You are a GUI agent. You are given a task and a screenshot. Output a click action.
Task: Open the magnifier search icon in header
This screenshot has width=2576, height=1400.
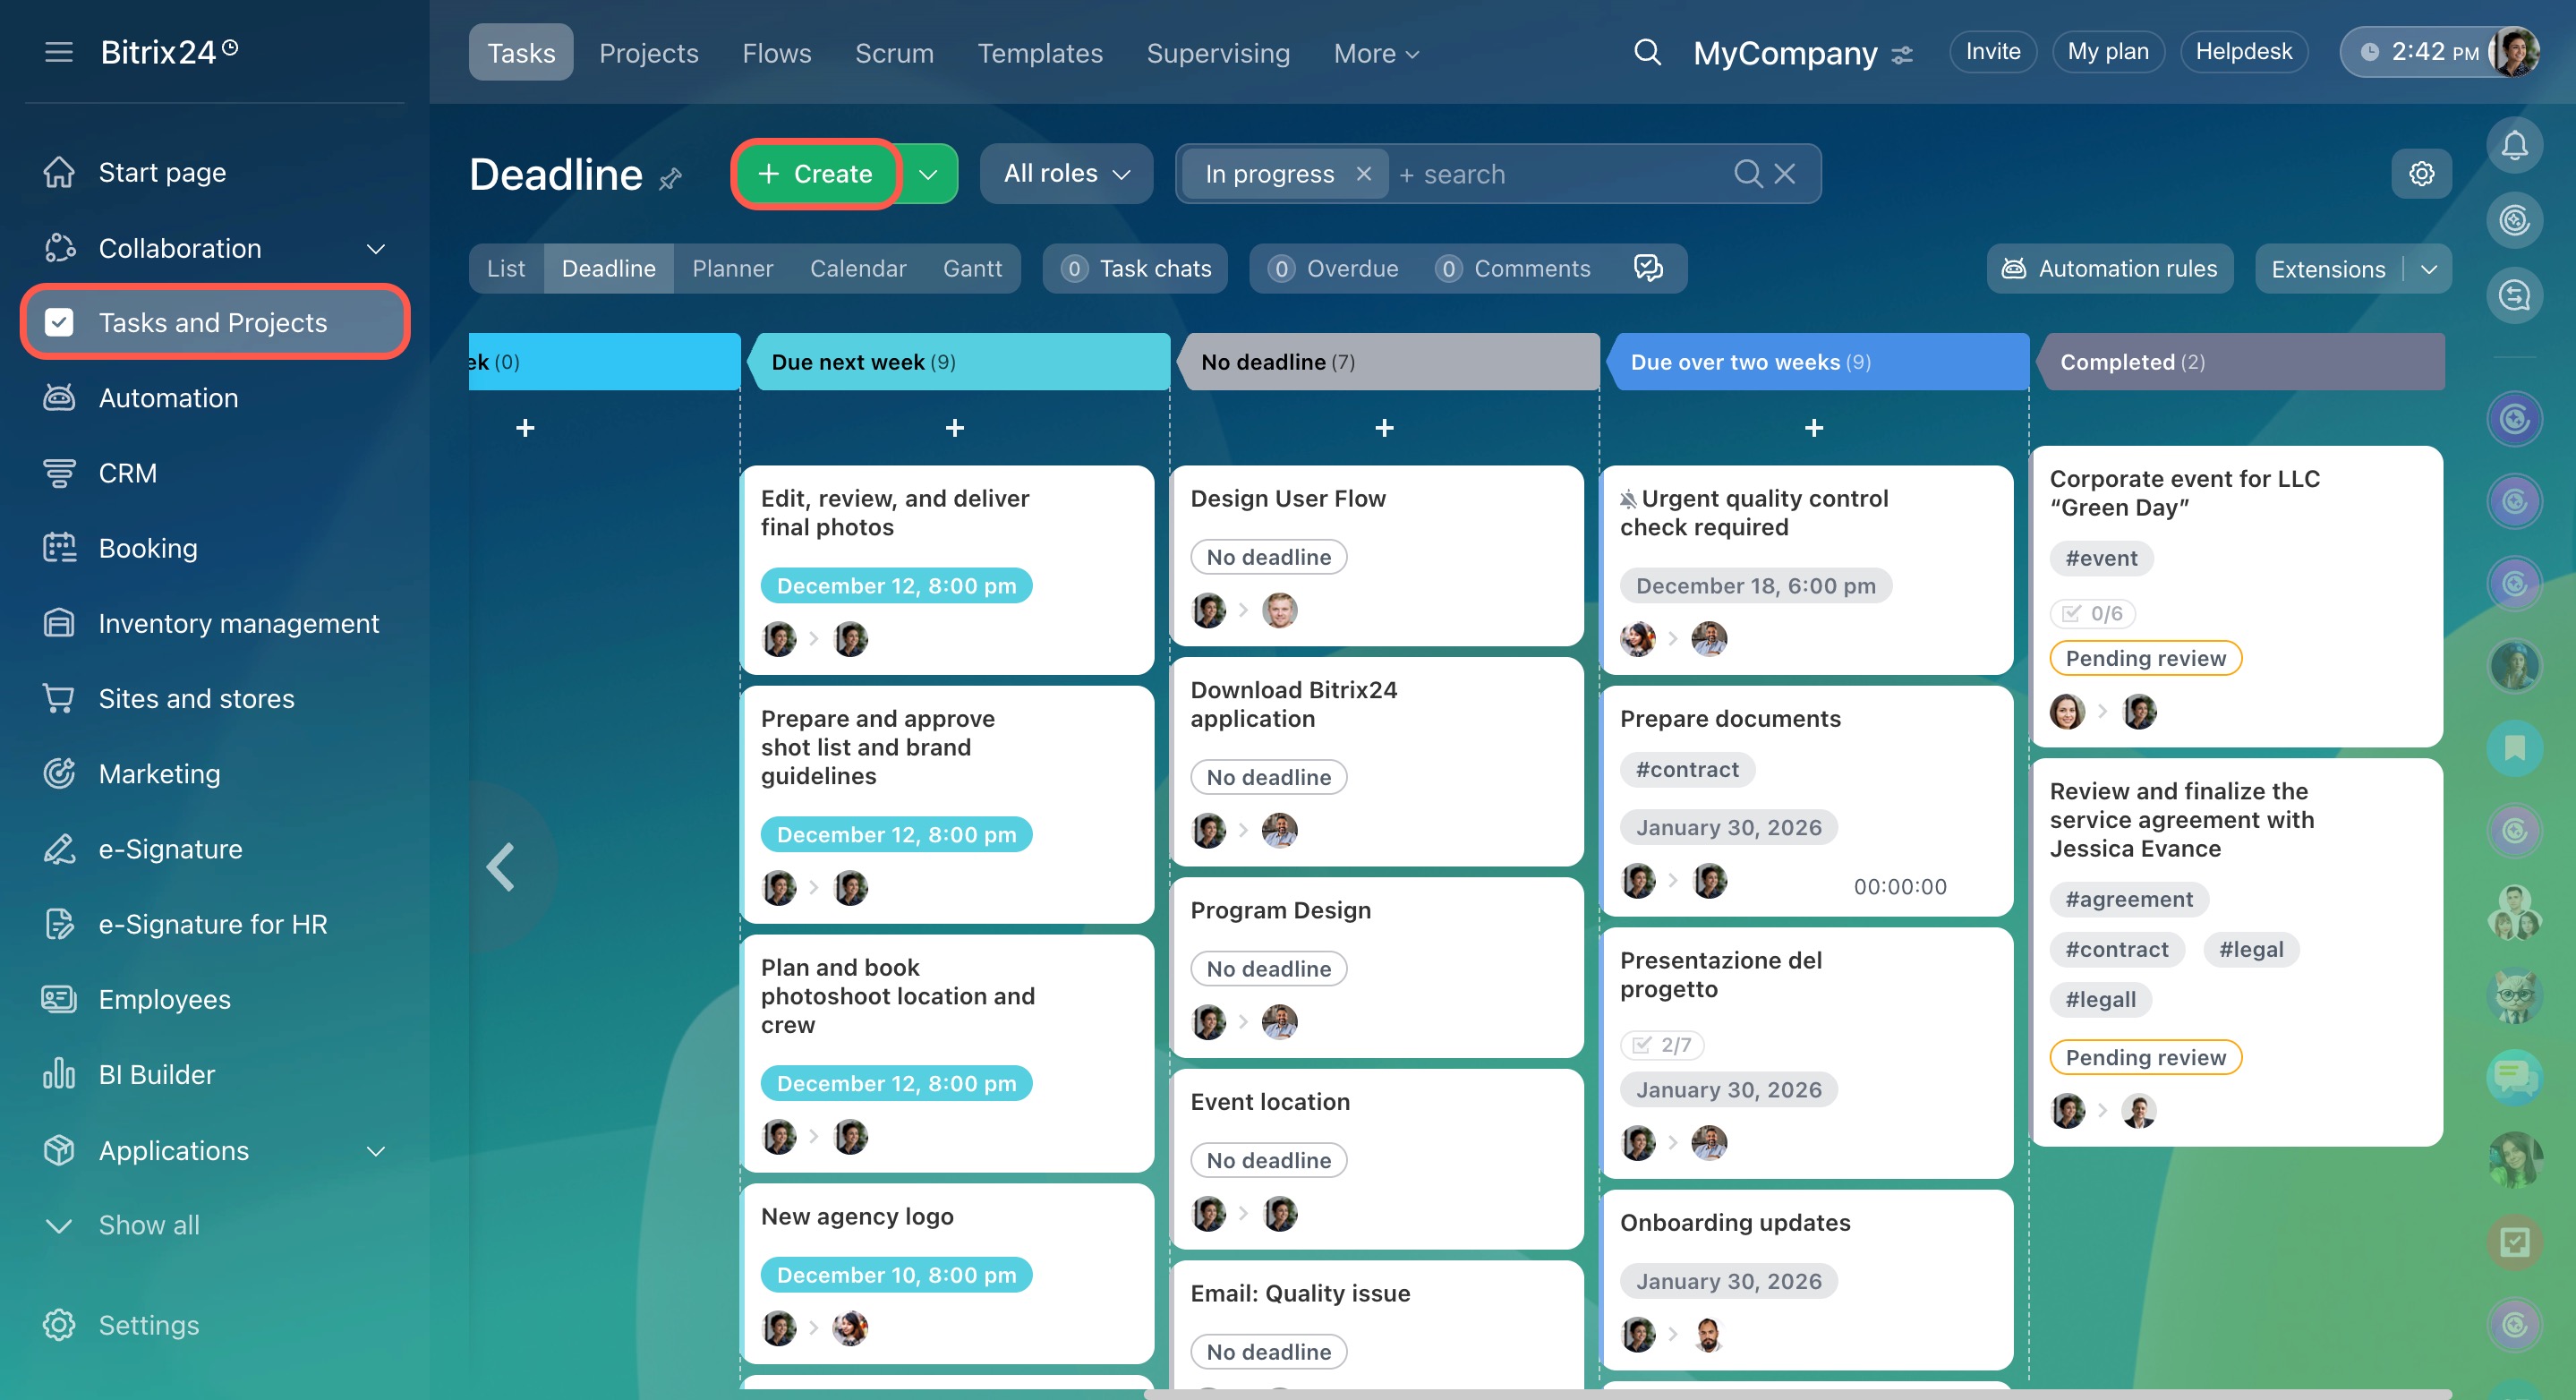point(1647,52)
